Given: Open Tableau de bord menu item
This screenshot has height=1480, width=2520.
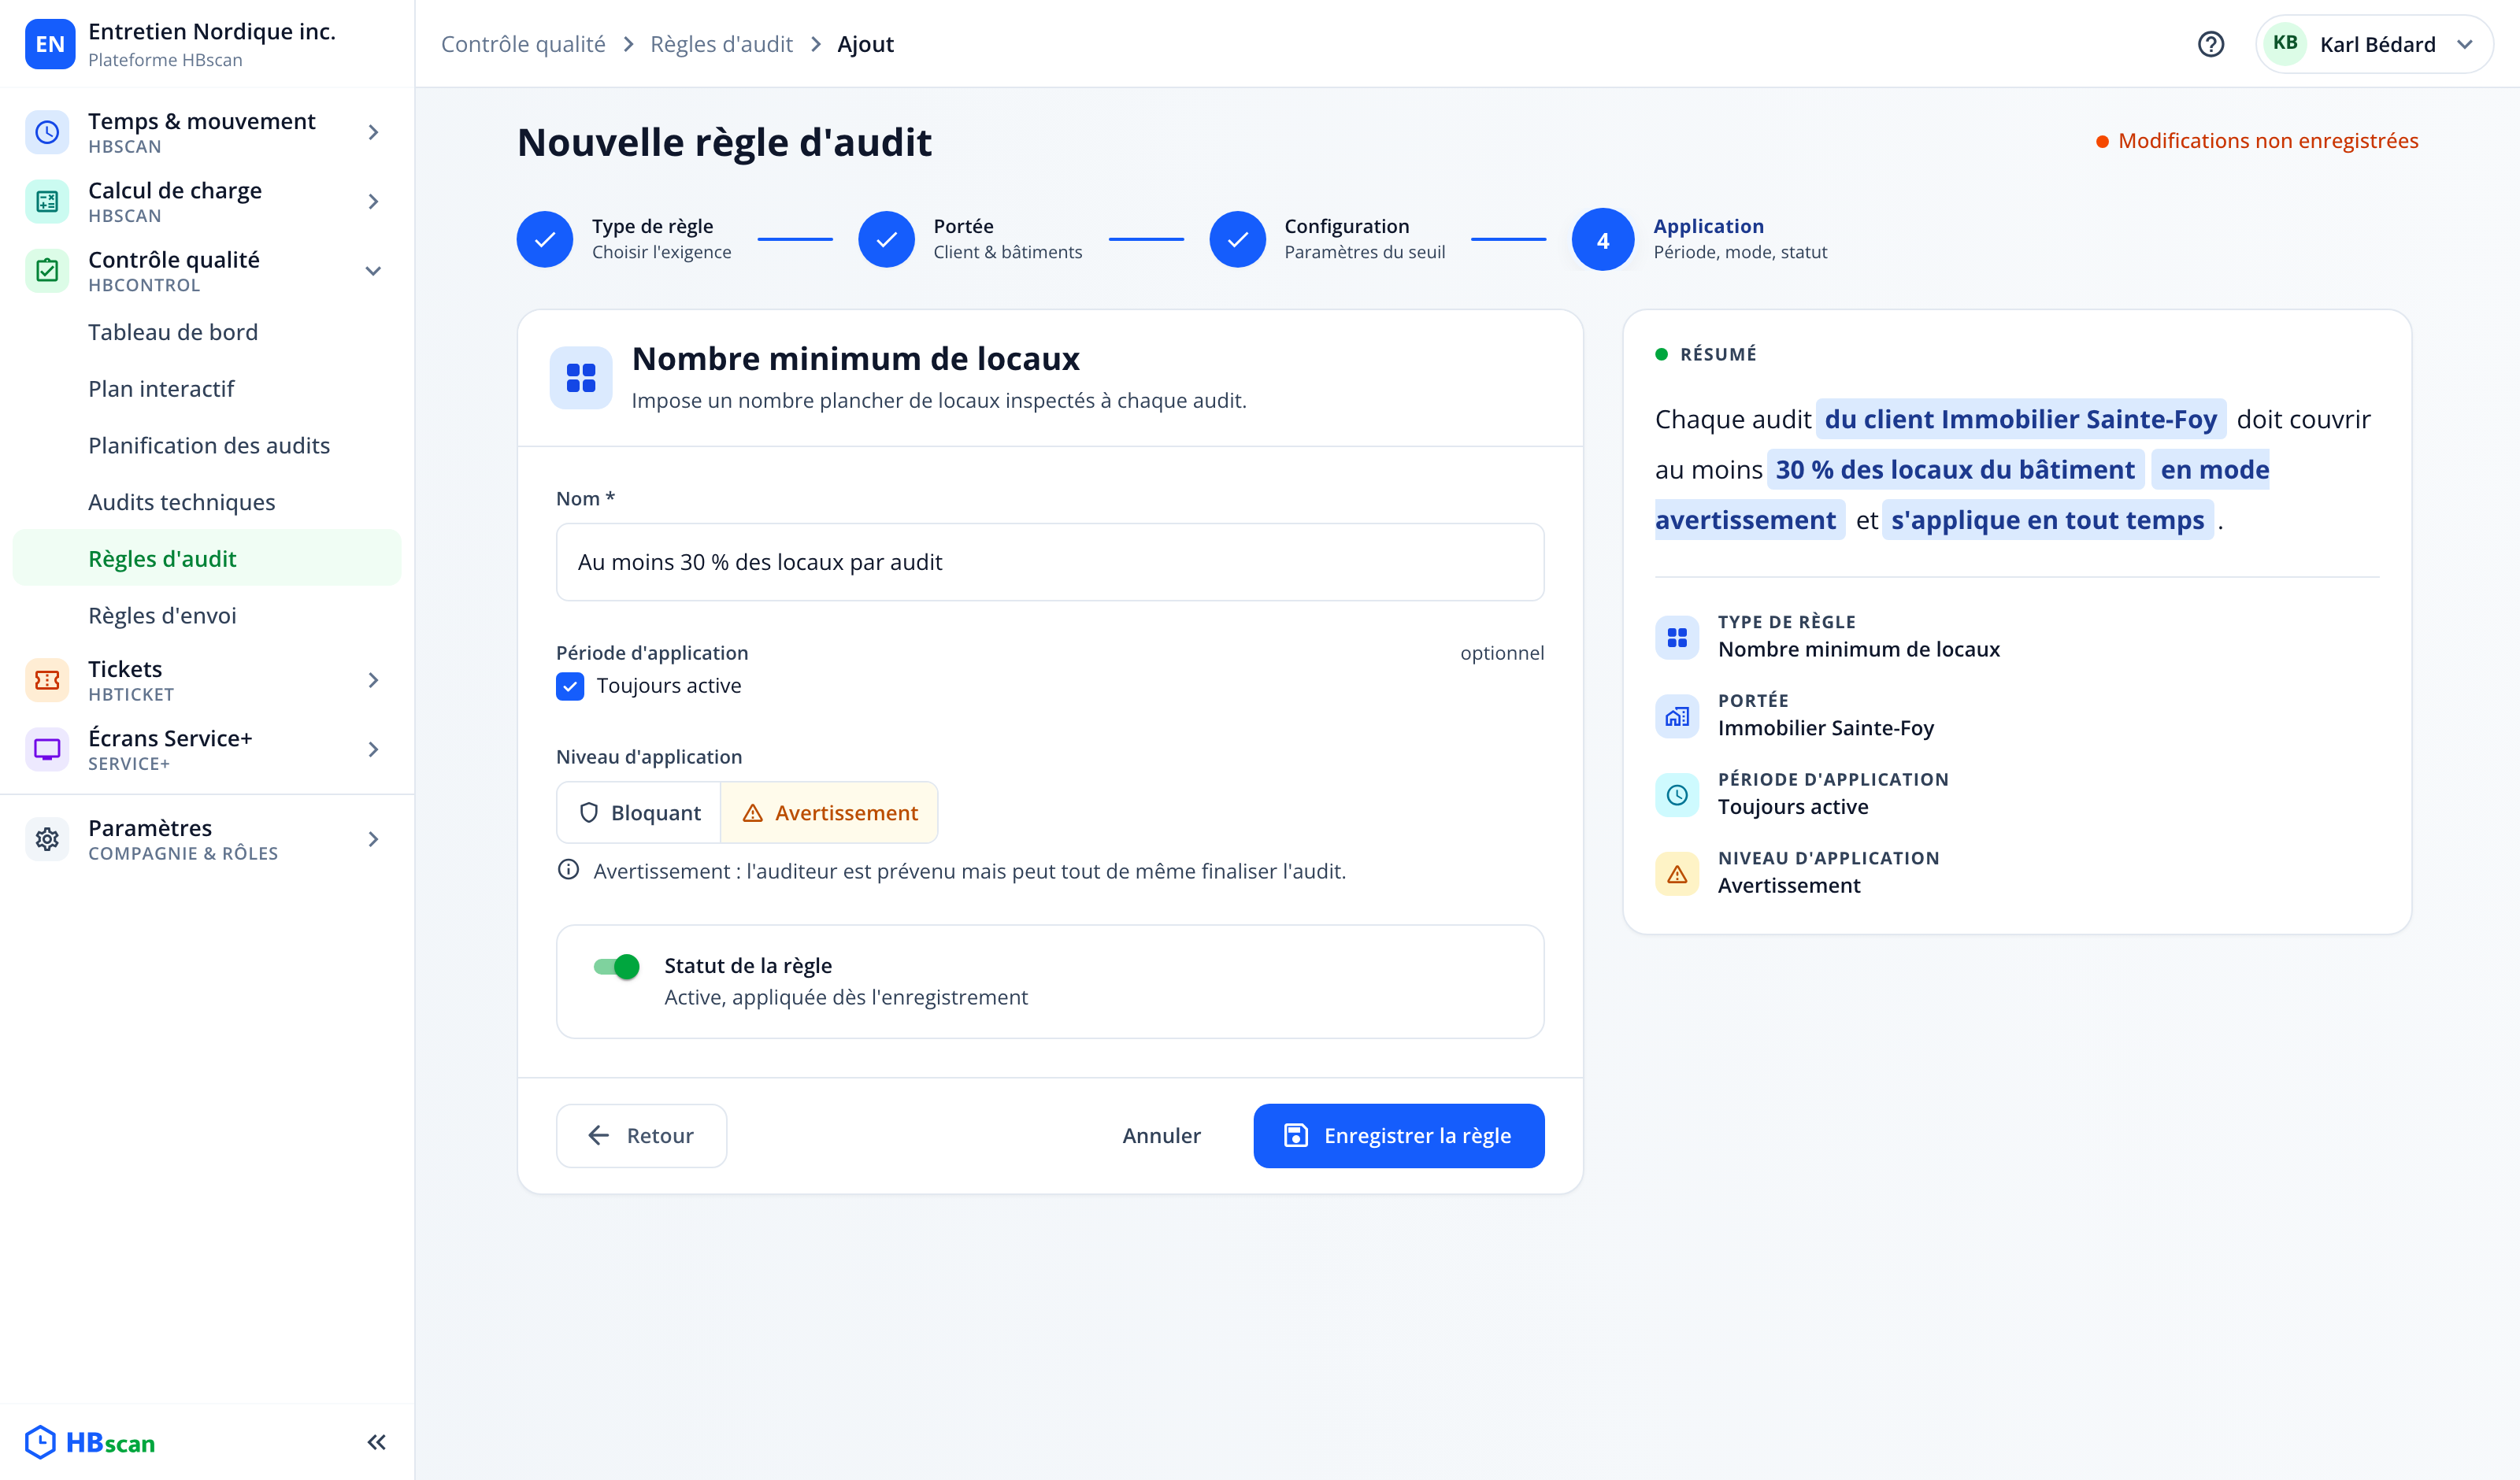Looking at the screenshot, I should coord(206,332).
